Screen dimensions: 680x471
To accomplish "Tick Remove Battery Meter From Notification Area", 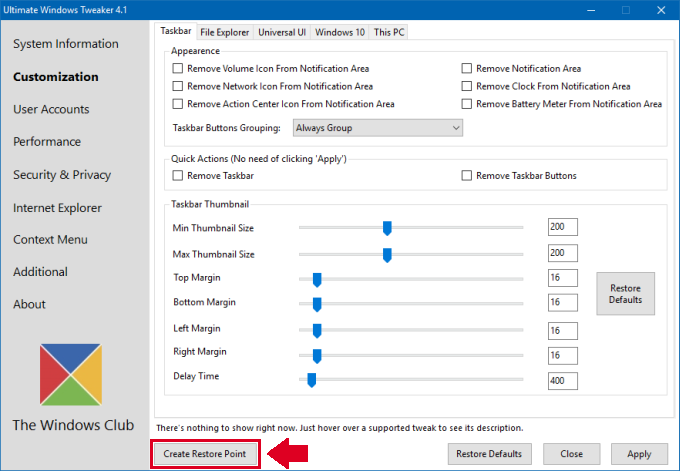I will point(467,104).
